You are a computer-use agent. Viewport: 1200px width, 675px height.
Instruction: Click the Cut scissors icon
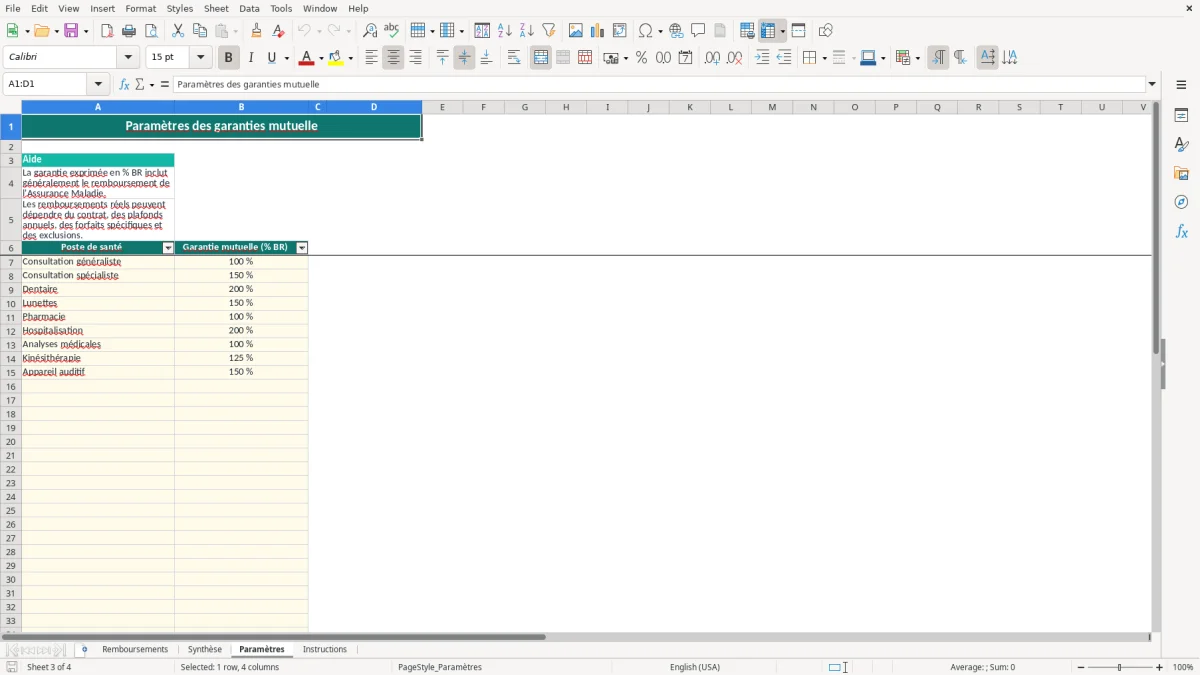point(178,31)
